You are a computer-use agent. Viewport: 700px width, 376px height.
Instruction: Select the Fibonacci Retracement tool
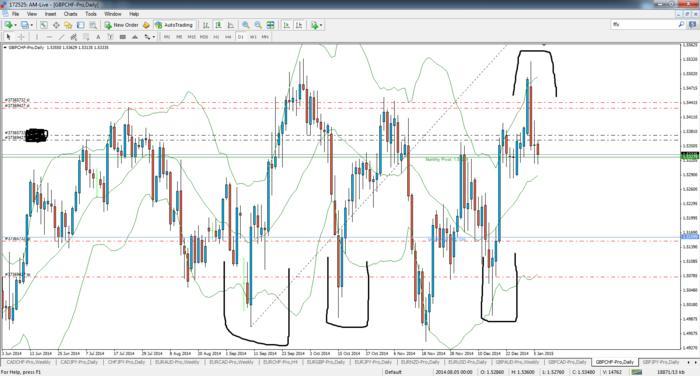tap(86, 37)
